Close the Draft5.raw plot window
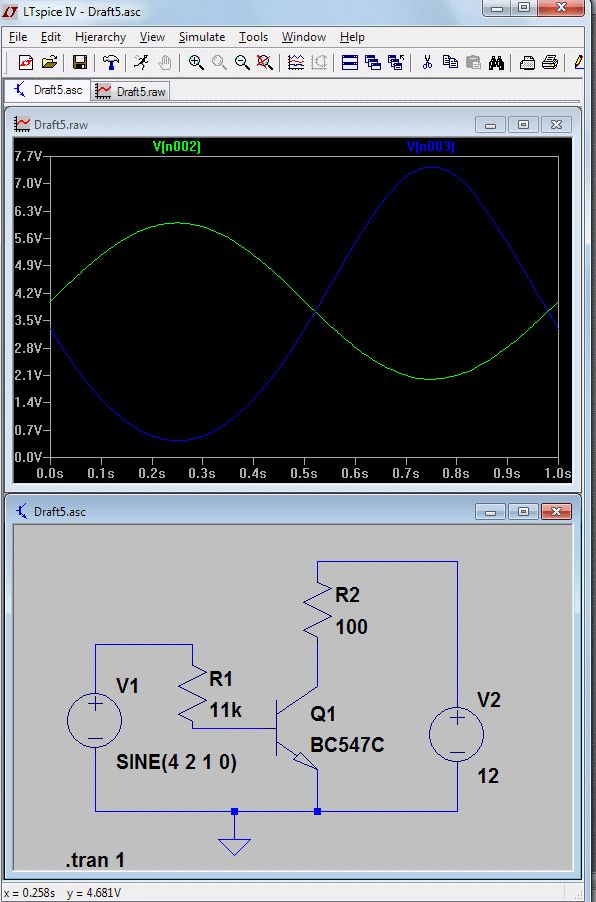This screenshot has width=596, height=902. coord(556,124)
